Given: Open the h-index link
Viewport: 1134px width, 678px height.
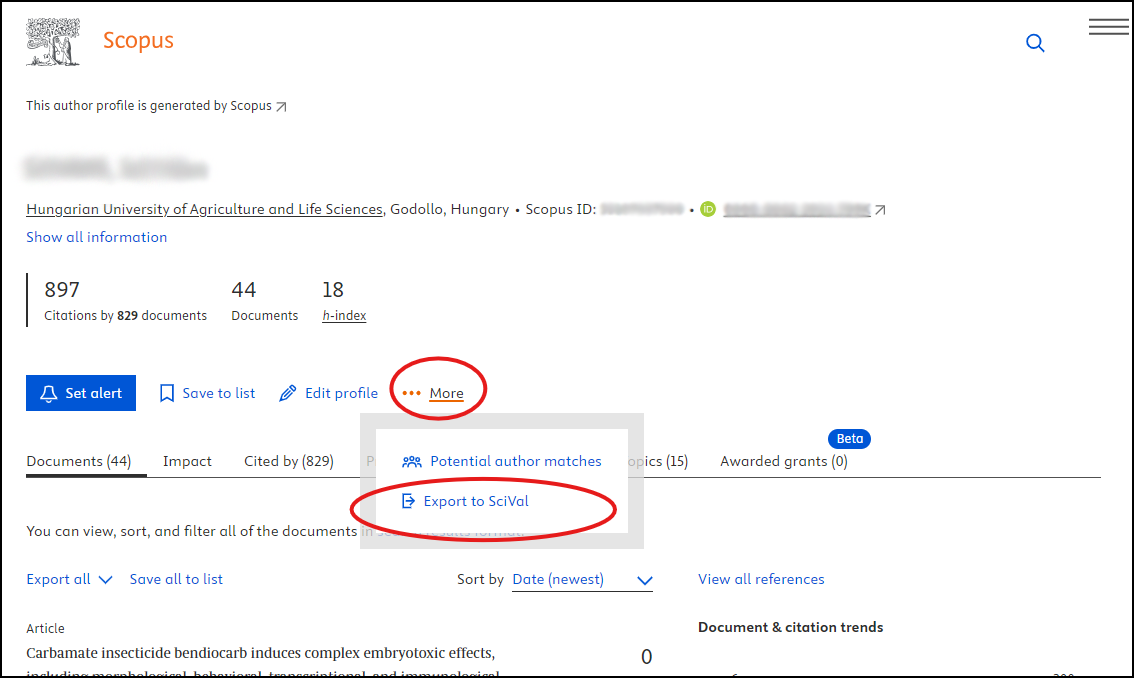Looking at the screenshot, I should tap(344, 315).
